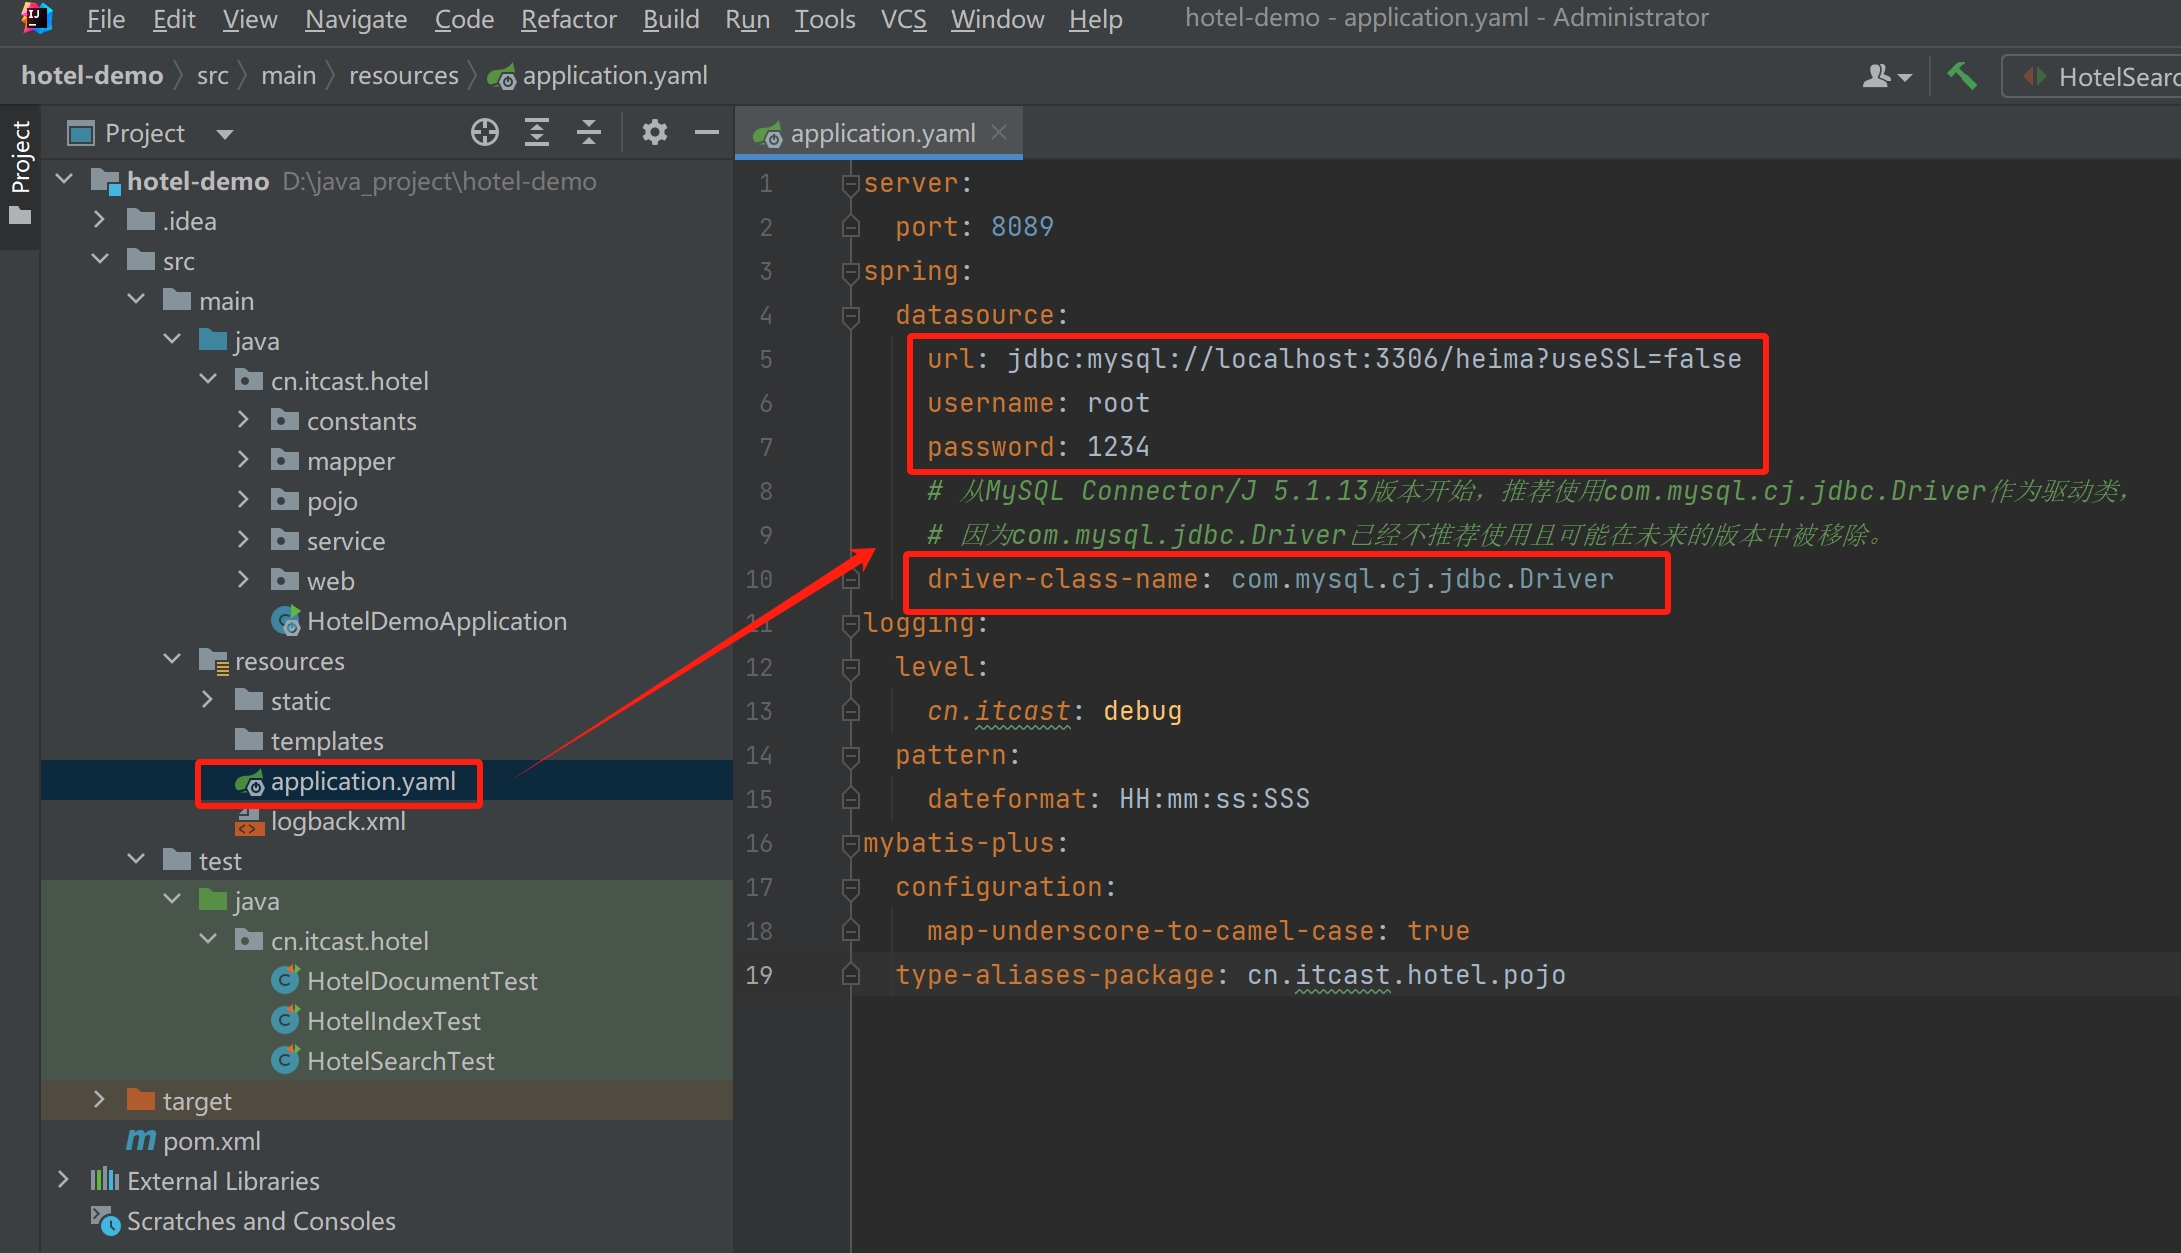
Task: Open HotelDemoApplication class in tree
Action: 436,621
